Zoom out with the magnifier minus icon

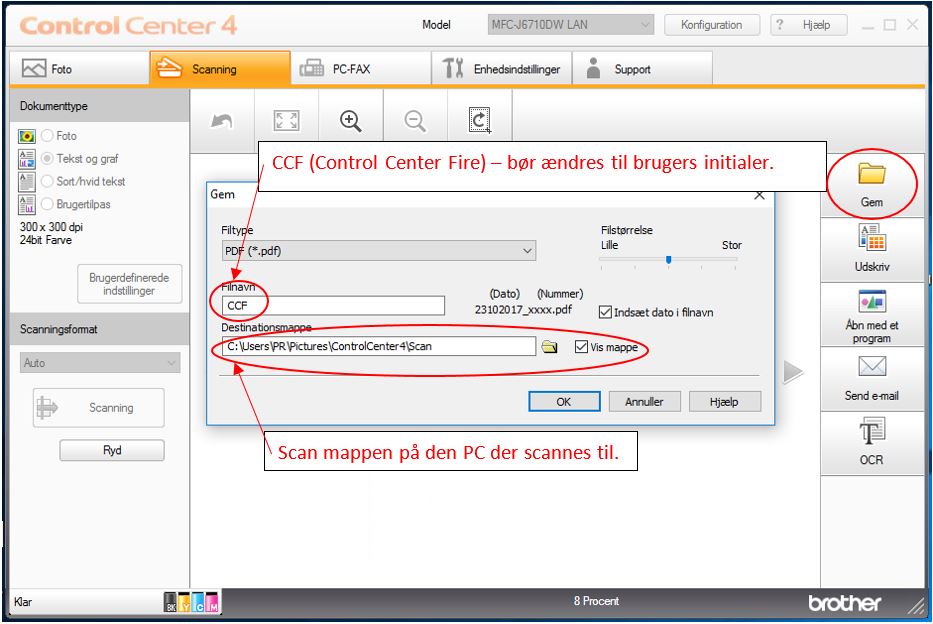pos(415,121)
